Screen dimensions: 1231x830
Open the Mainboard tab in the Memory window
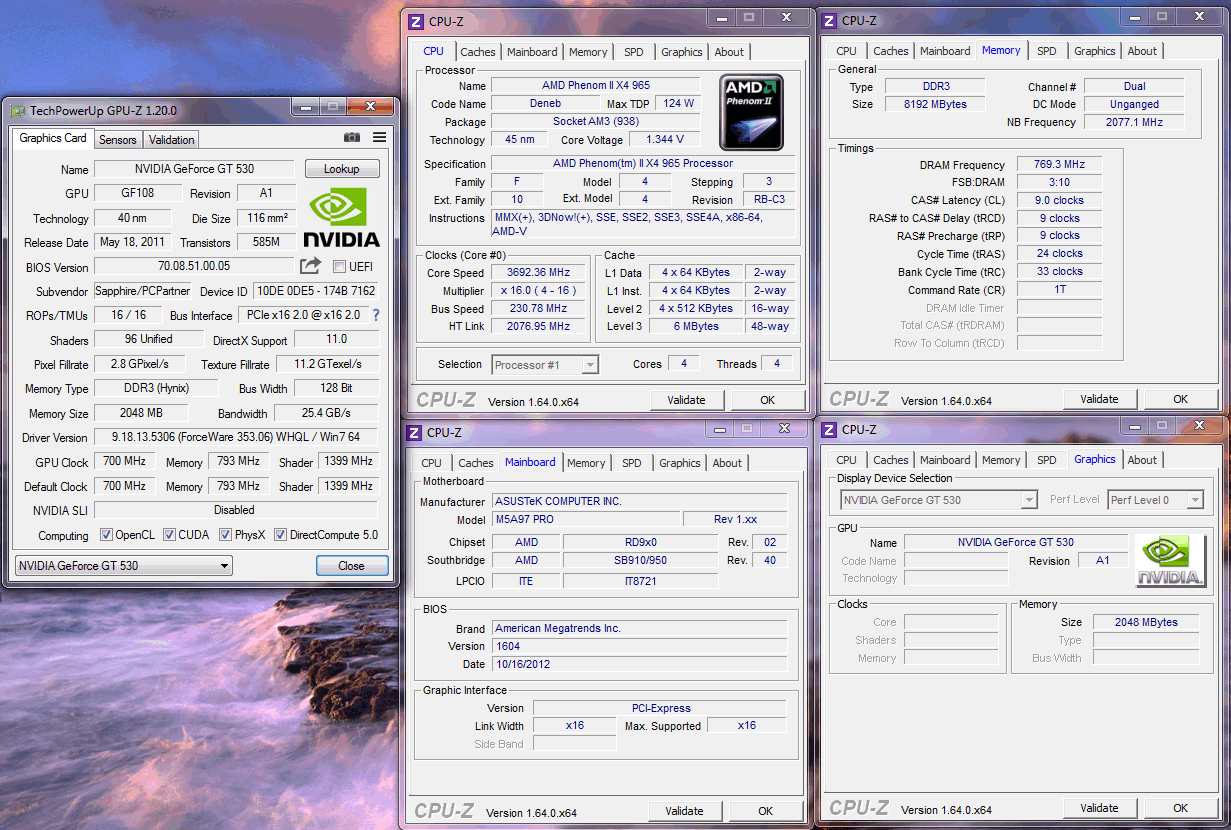(945, 51)
